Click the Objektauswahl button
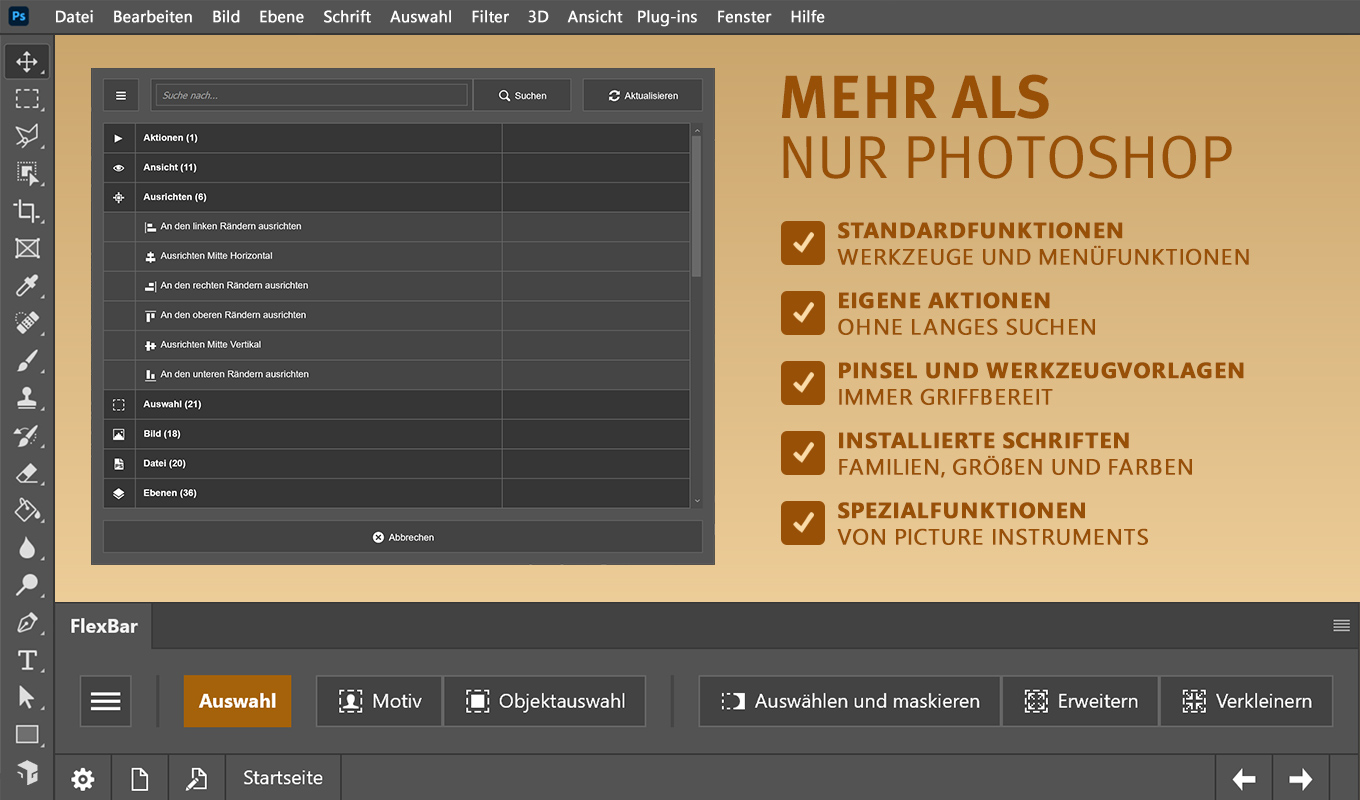This screenshot has height=800, width=1360. pyautogui.click(x=545, y=701)
